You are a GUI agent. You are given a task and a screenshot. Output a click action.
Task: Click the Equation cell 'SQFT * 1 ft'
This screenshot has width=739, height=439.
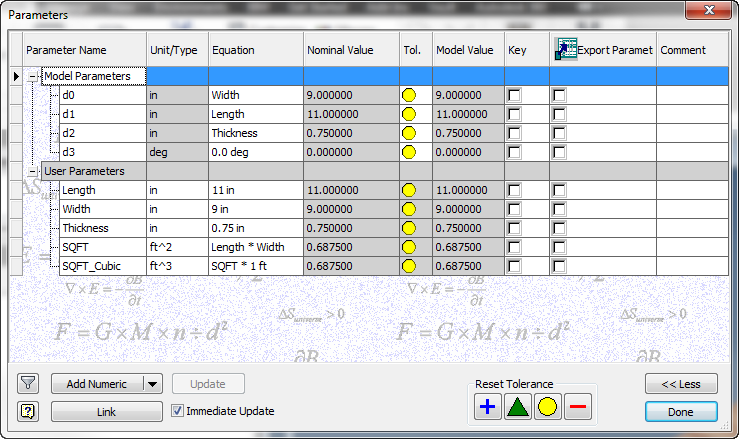(x=256, y=266)
